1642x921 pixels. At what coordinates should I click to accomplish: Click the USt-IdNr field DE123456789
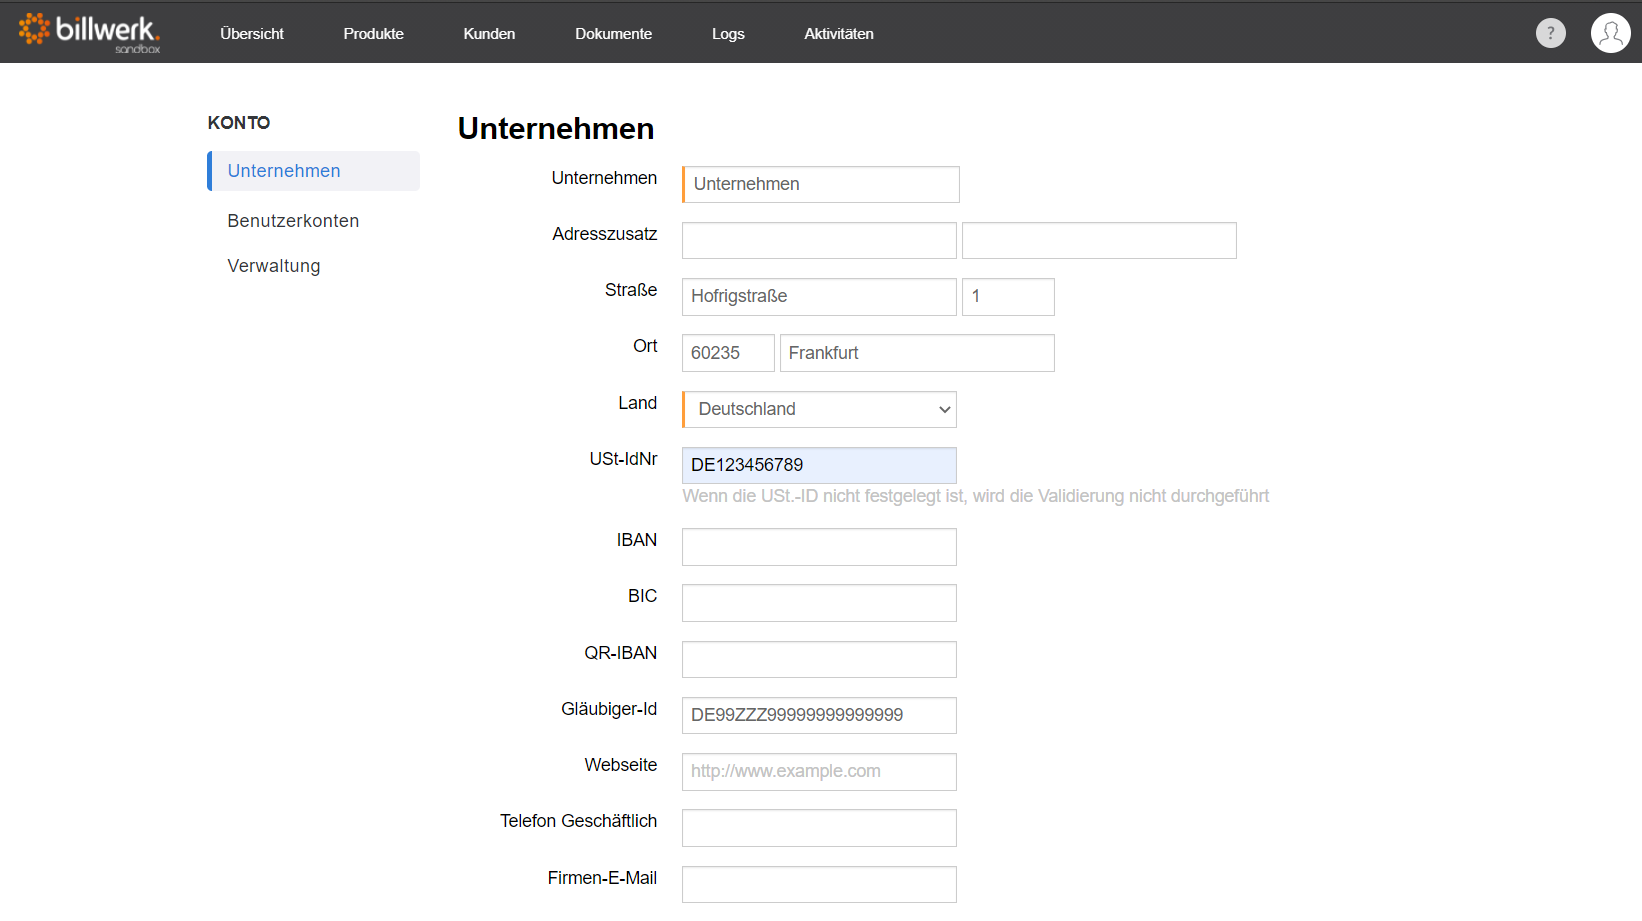(819, 465)
